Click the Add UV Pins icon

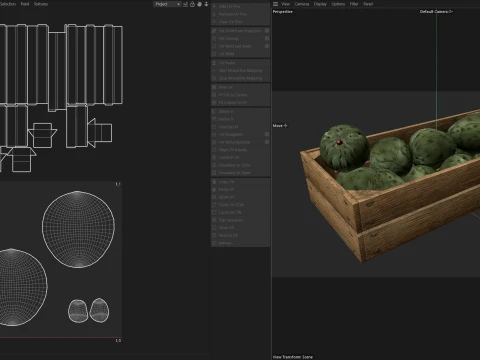click(214, 6)
